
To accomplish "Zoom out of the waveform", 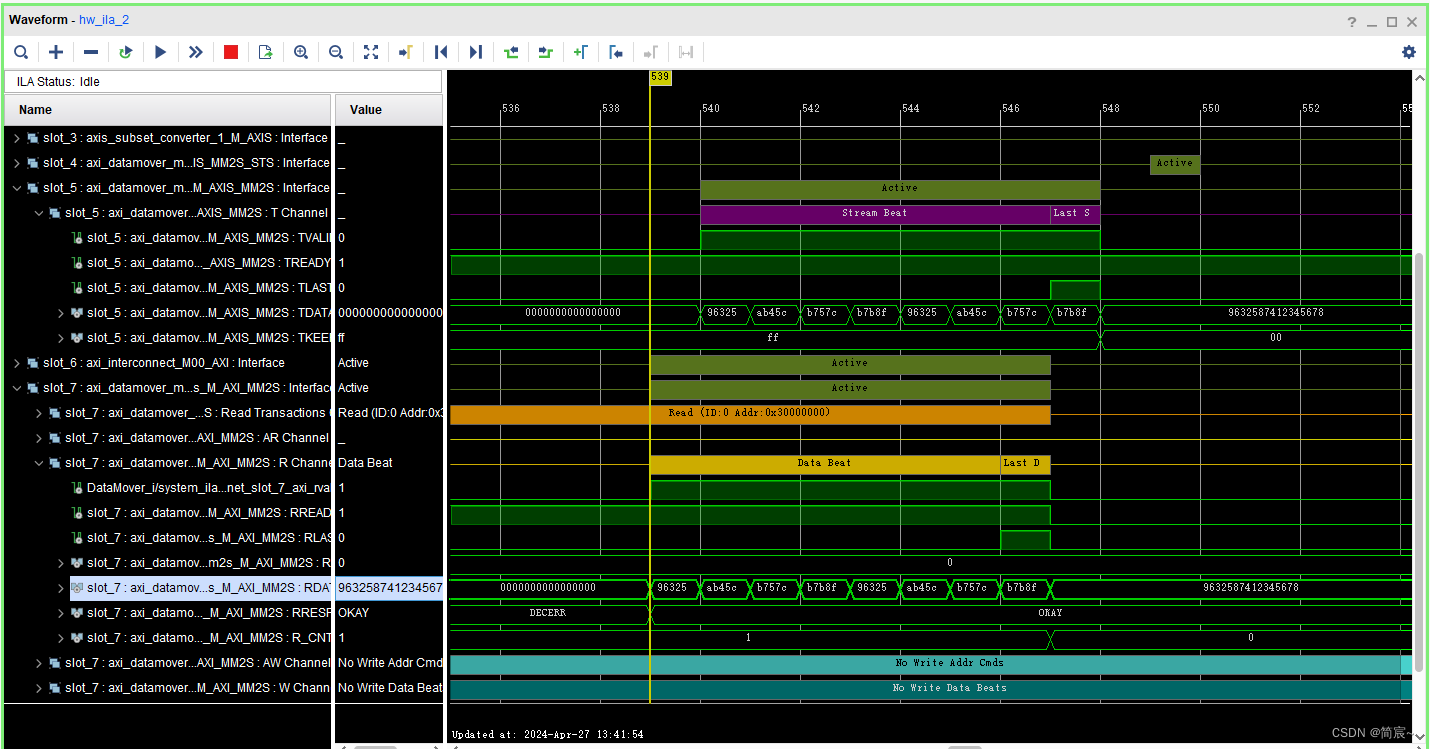I will 336,52.
